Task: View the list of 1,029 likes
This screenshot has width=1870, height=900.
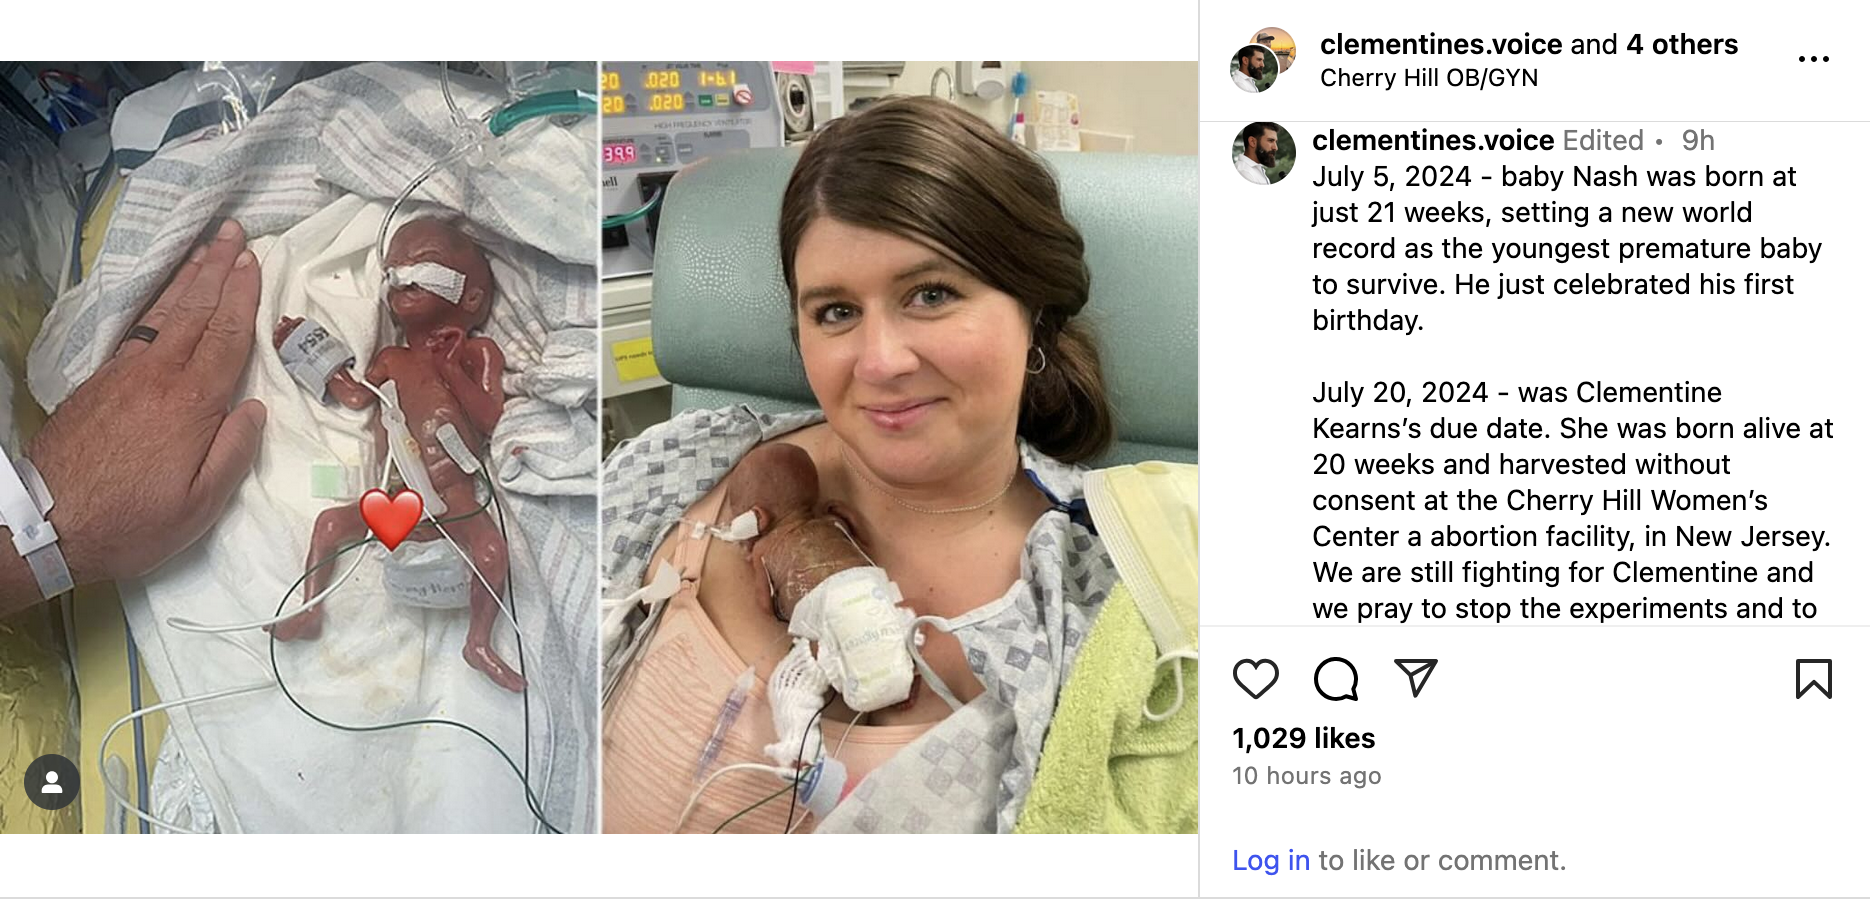Action: click(x=1303, y=738)
